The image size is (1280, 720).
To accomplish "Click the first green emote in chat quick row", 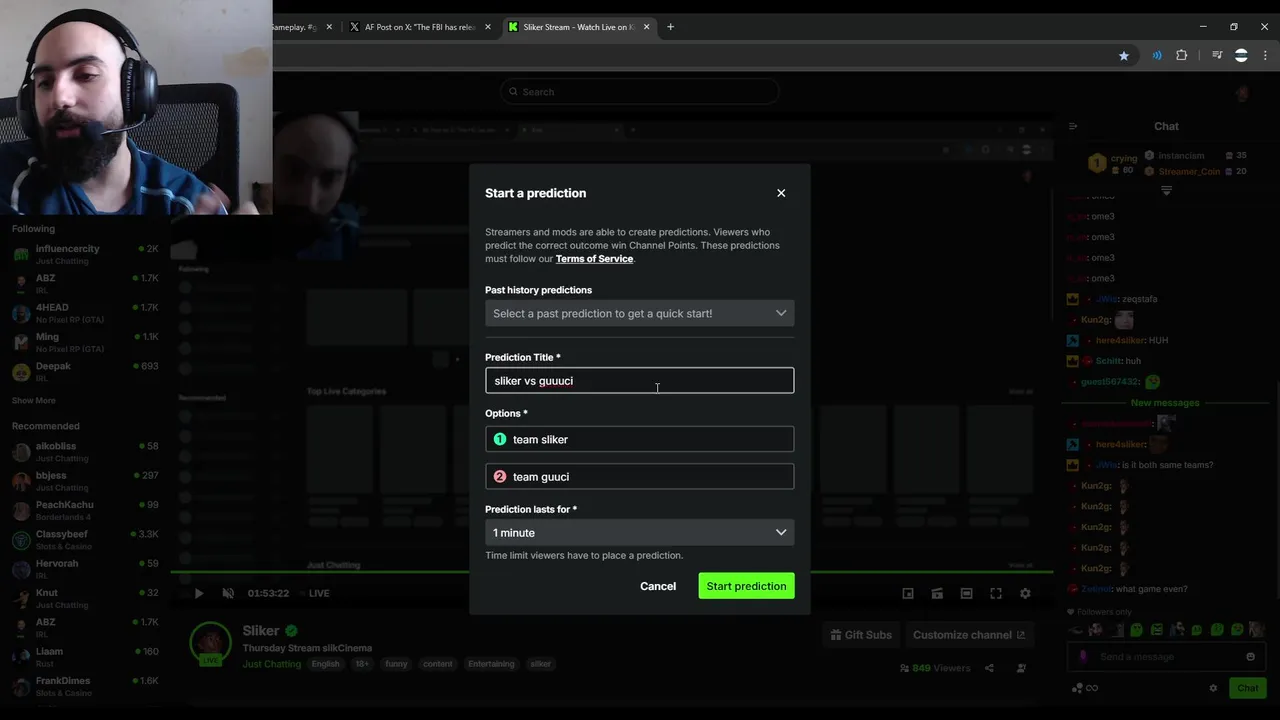I will click(x=1136, y=630).
